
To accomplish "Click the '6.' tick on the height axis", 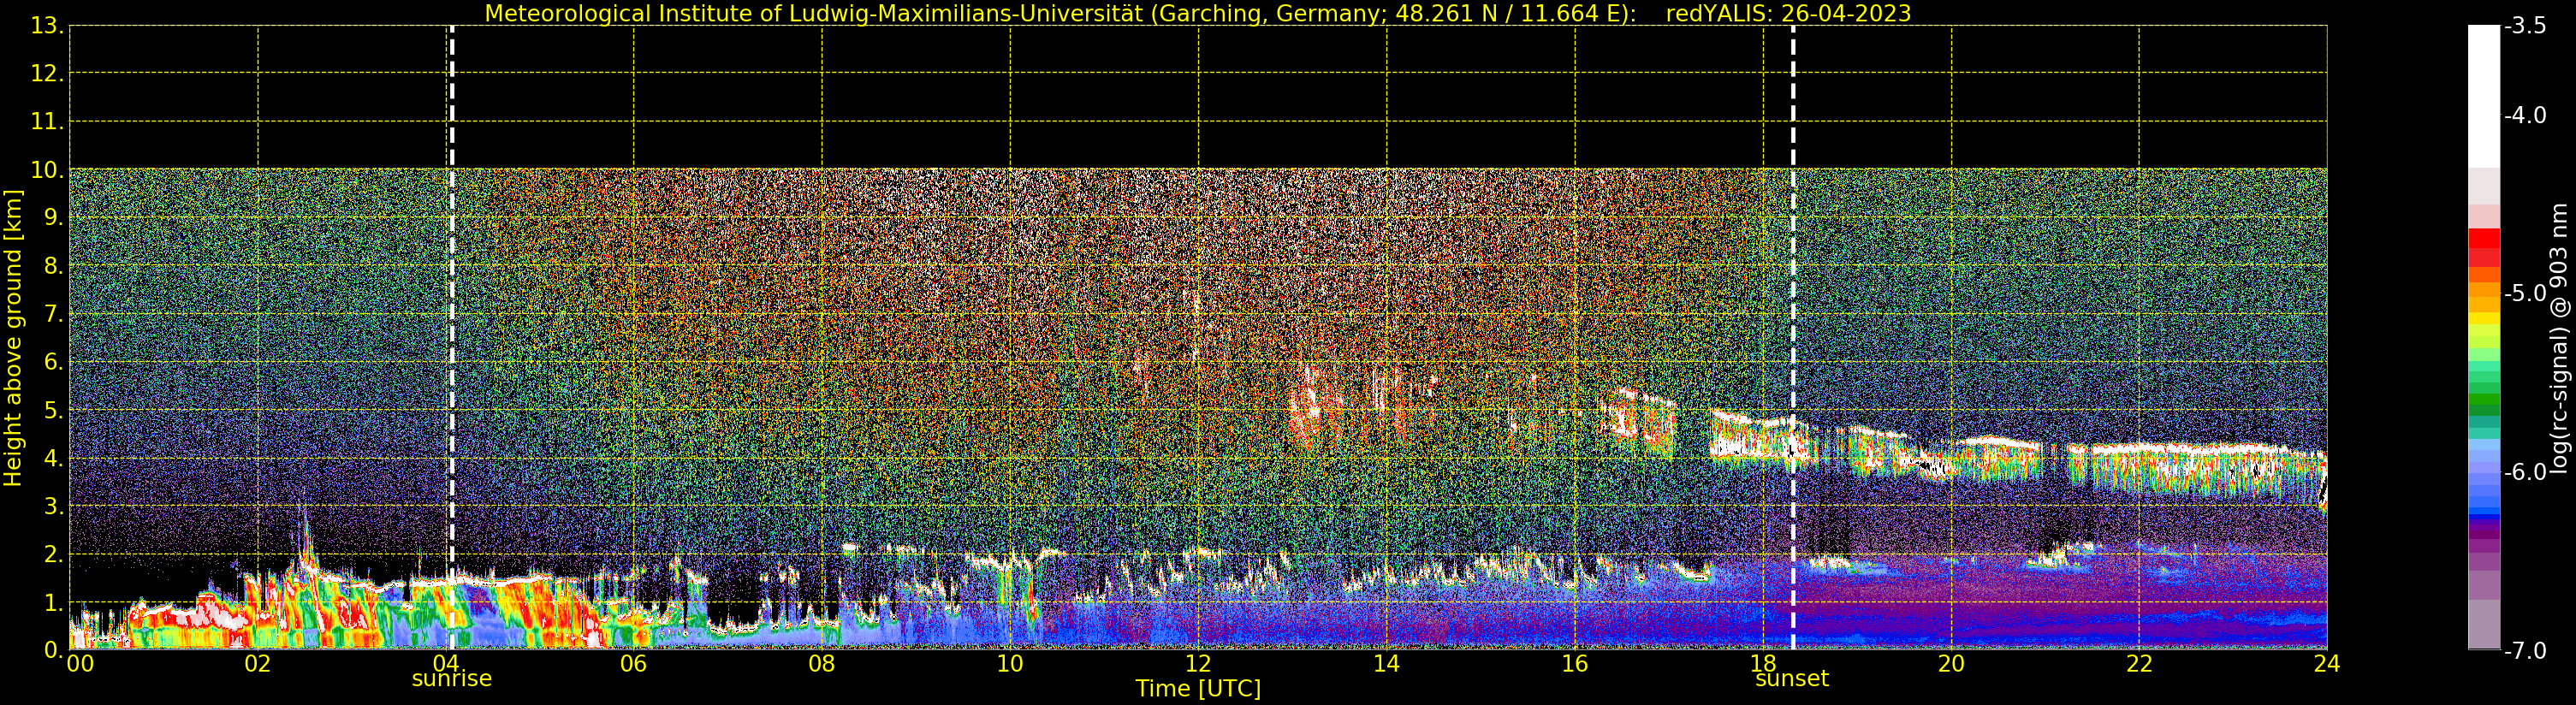I will pyautogui.click(x=54, y=362).
